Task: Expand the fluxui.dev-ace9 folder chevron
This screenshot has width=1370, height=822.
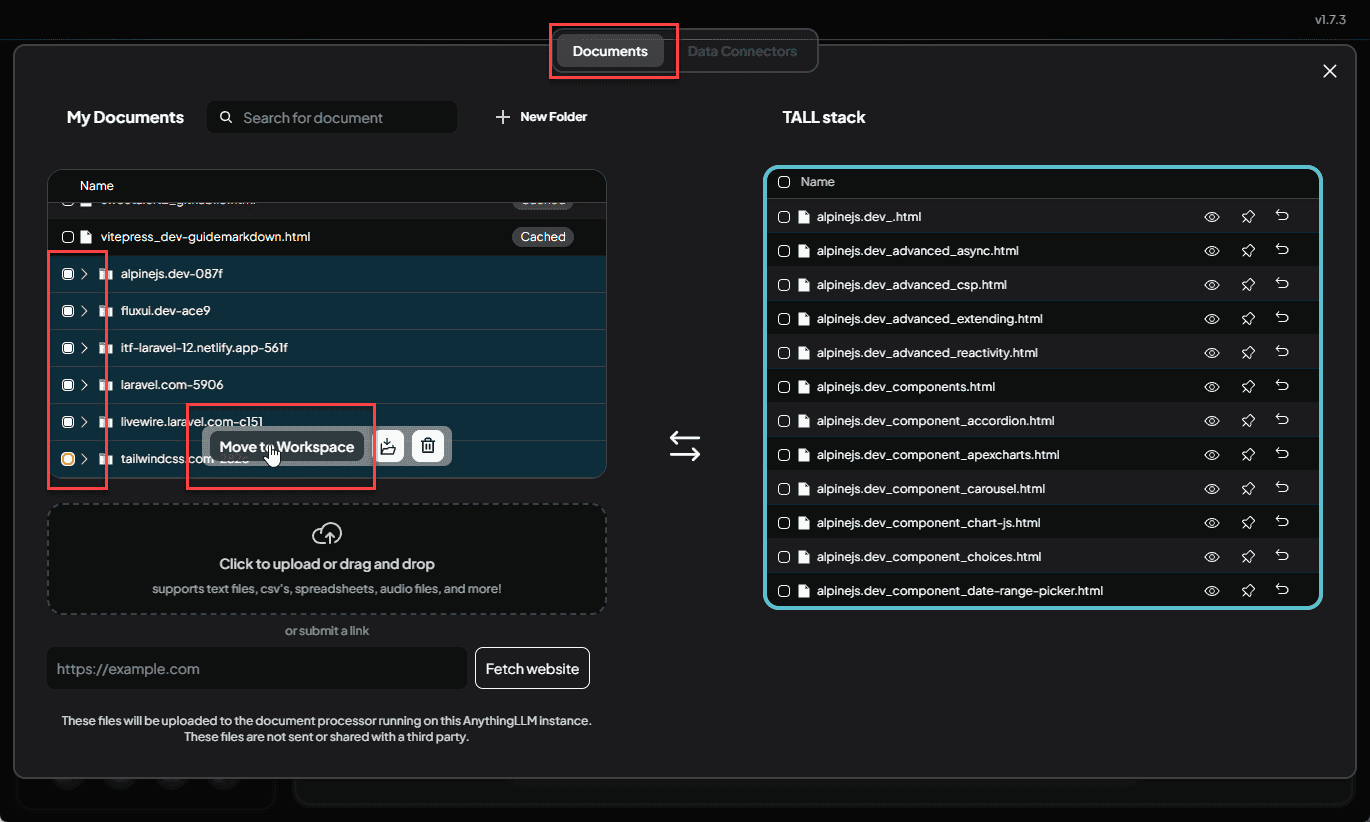Action: click(85, 311)
